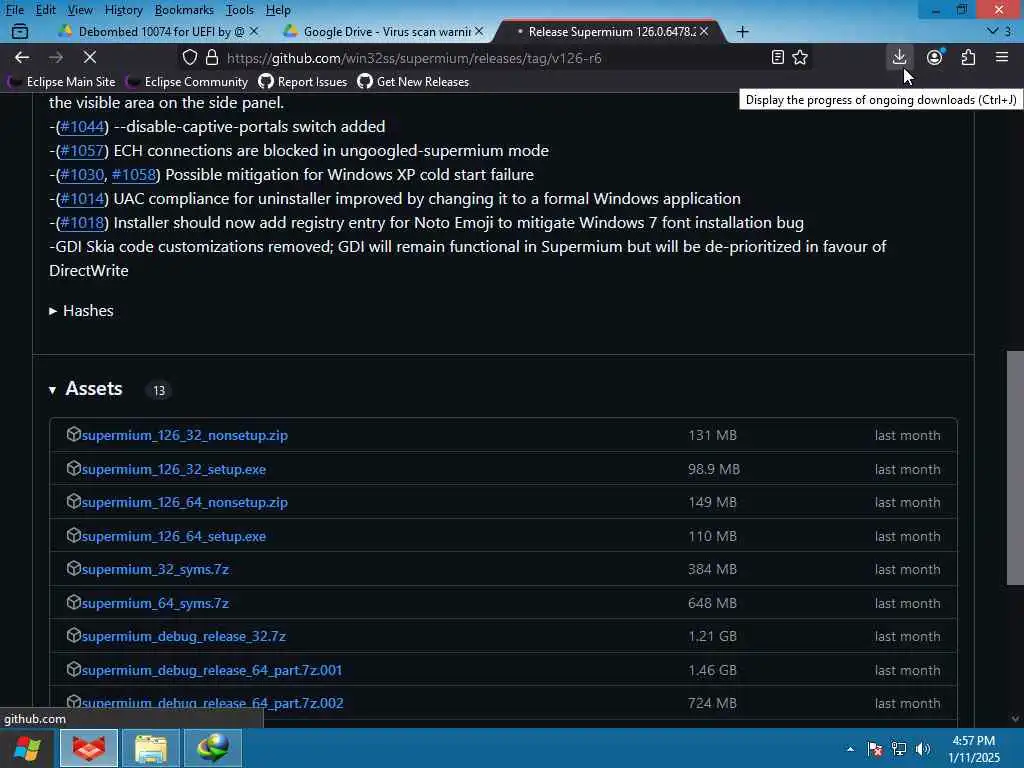Open the View menu

80,10
